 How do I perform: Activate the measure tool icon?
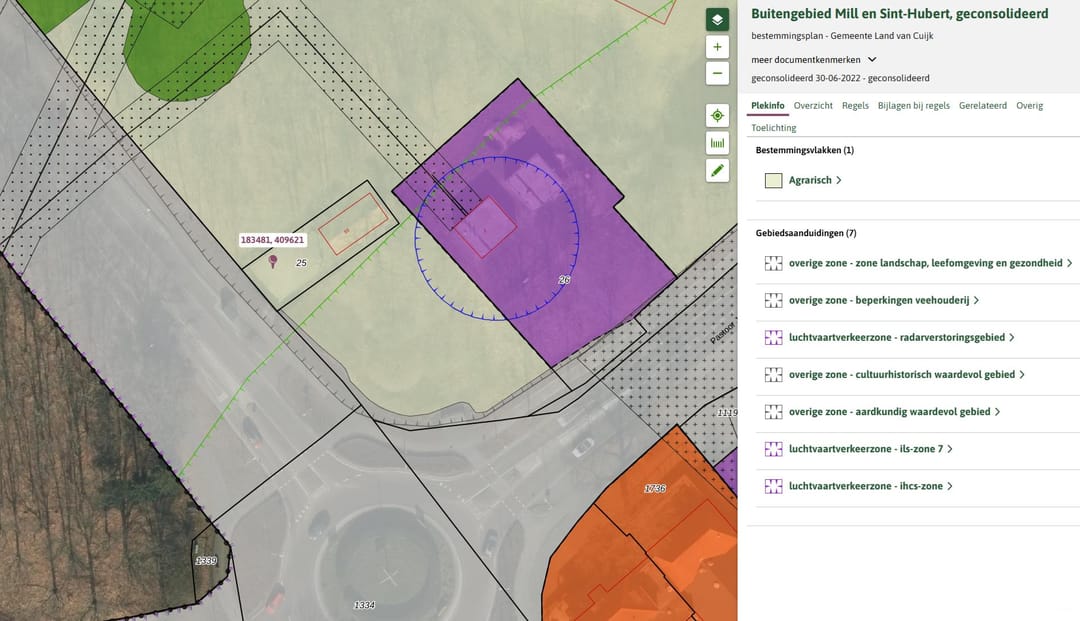coord(717,143)
